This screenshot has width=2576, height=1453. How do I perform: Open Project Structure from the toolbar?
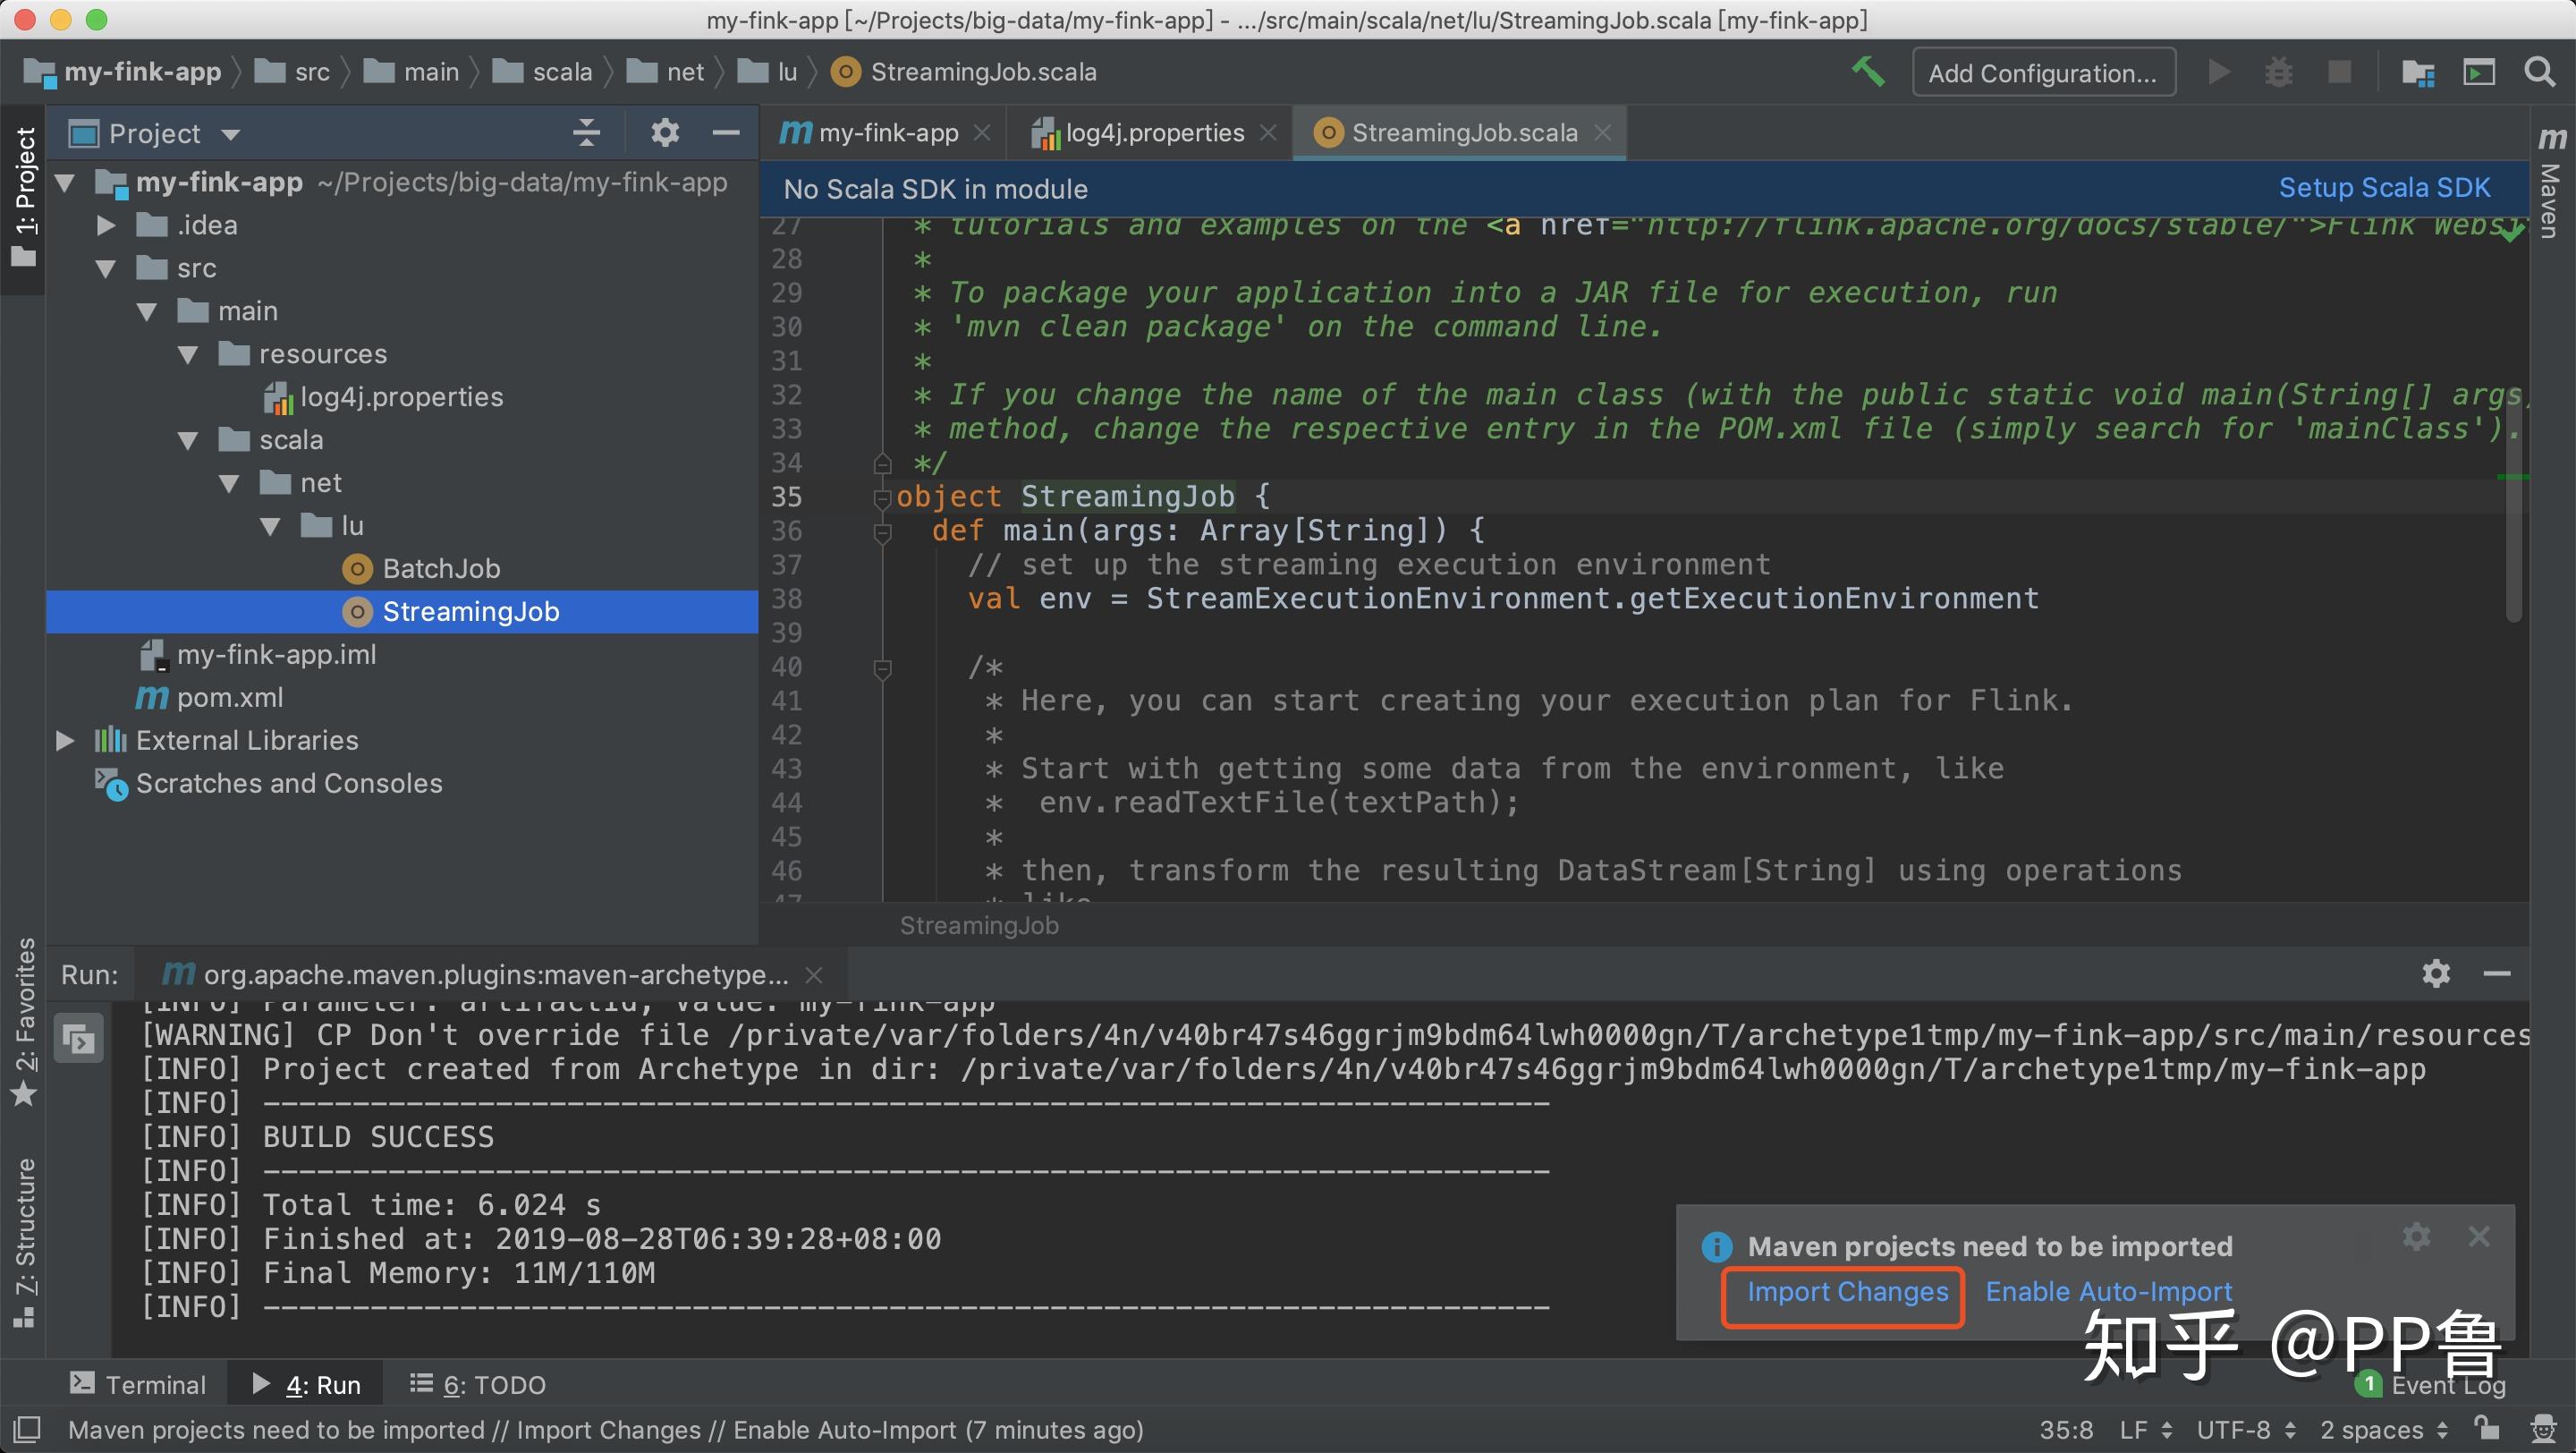pyautogui.click(x=2417, y=72)
